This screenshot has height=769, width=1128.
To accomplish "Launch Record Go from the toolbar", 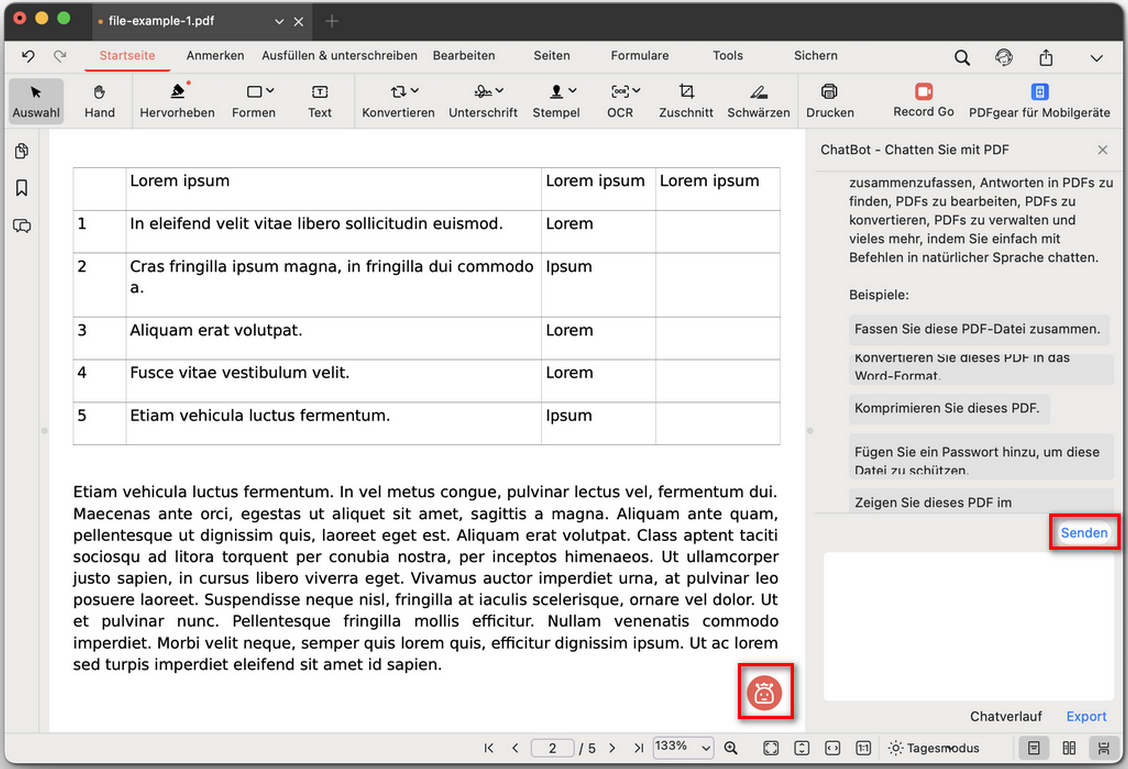I will (923, 101).
